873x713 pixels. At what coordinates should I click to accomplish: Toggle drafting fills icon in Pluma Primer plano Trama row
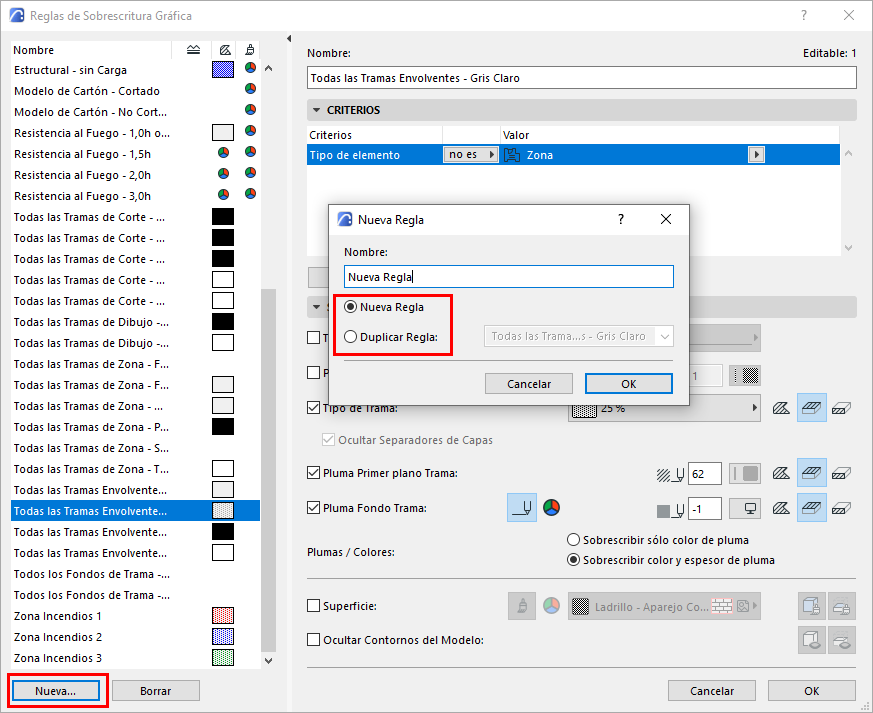point(841,474)
